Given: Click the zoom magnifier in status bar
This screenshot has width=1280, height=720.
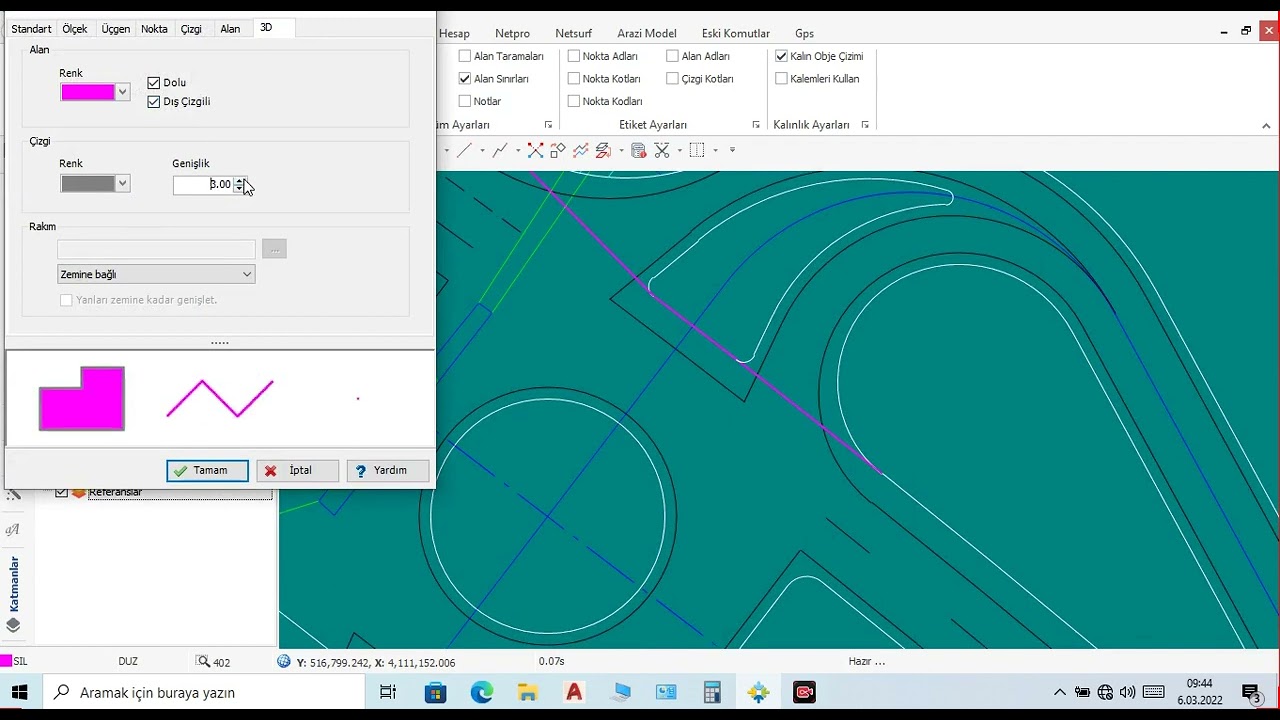Looking at the screenshot, I should pos(204,661).
